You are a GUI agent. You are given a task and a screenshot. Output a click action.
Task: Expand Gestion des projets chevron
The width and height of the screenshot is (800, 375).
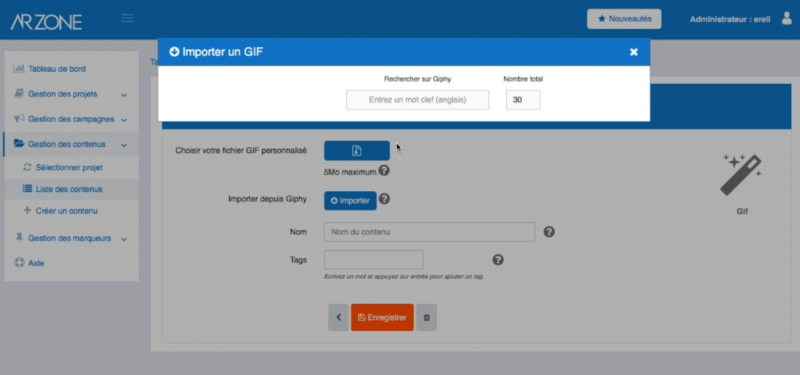tap(124, 95)
